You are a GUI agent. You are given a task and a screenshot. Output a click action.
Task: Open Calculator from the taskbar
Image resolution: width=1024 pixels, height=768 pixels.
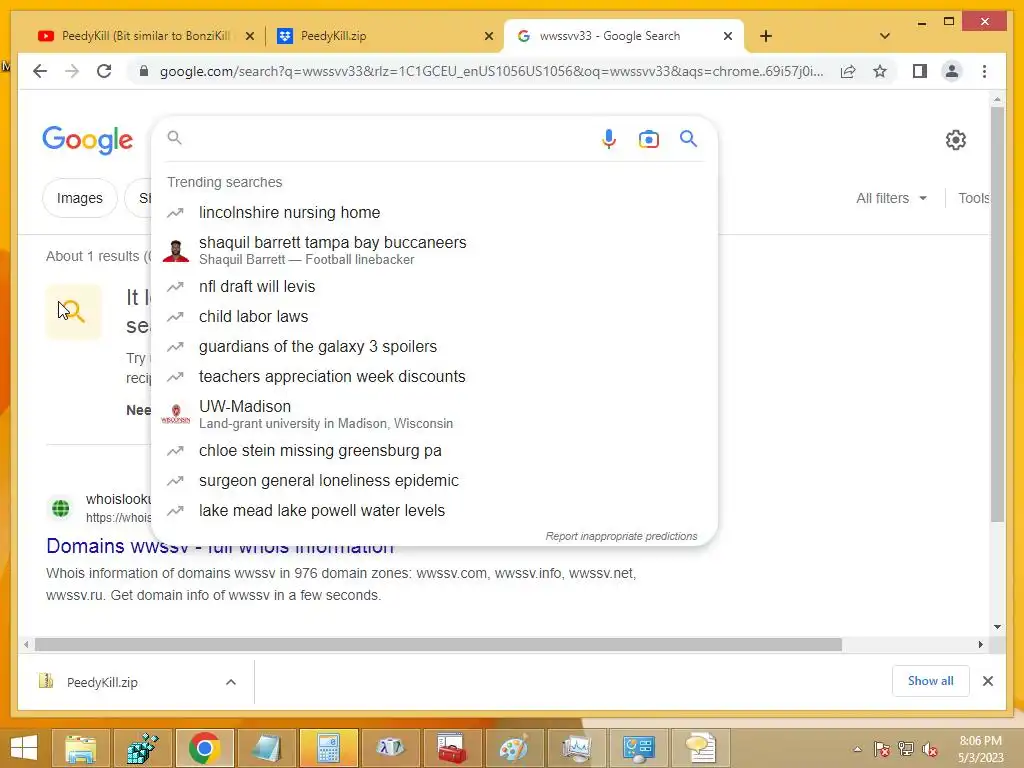pos(328,748)
